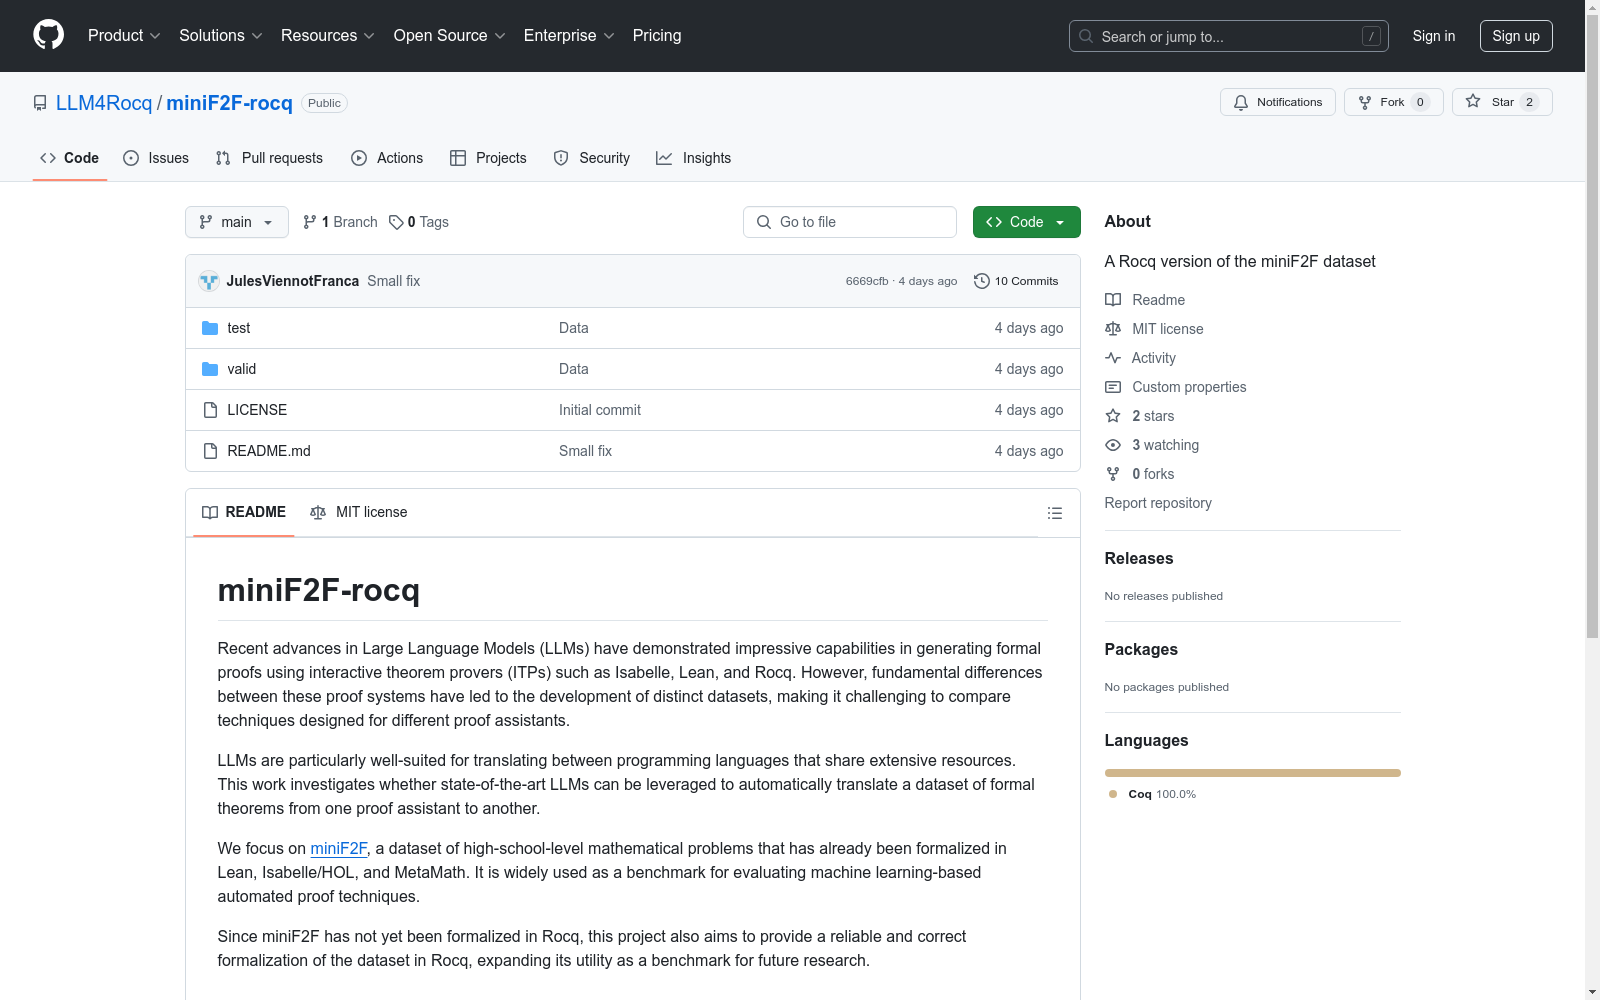Open the green Code clone dropdown
Viewport: 1600px width, 1000px height.
[1026, 222]
